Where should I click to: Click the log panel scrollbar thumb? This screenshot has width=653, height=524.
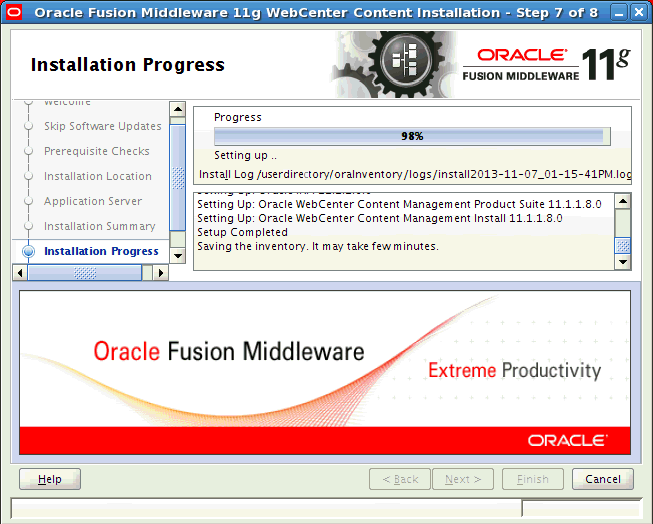pos(623,245)
